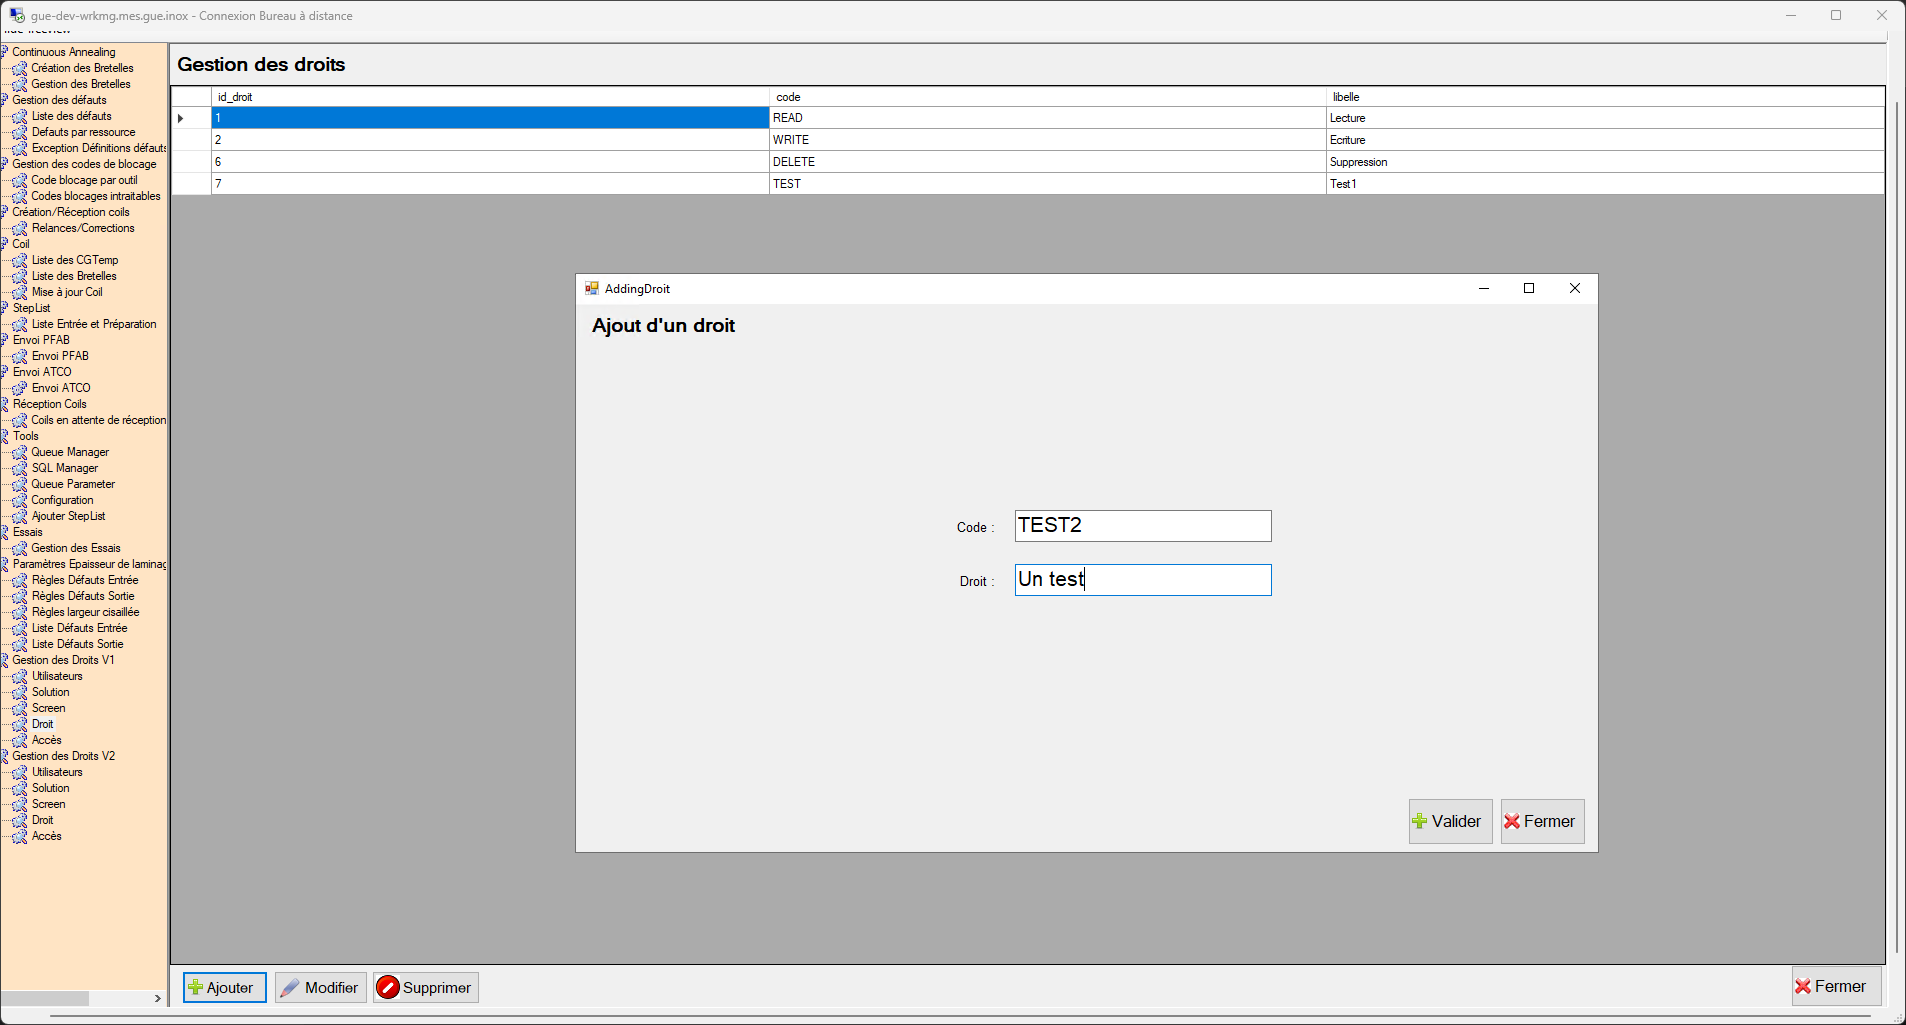Click the red X icon on dialog Fermer
This screenshot has width=1906, height=1025.
pyautogui.click(x=1512, y=822)
